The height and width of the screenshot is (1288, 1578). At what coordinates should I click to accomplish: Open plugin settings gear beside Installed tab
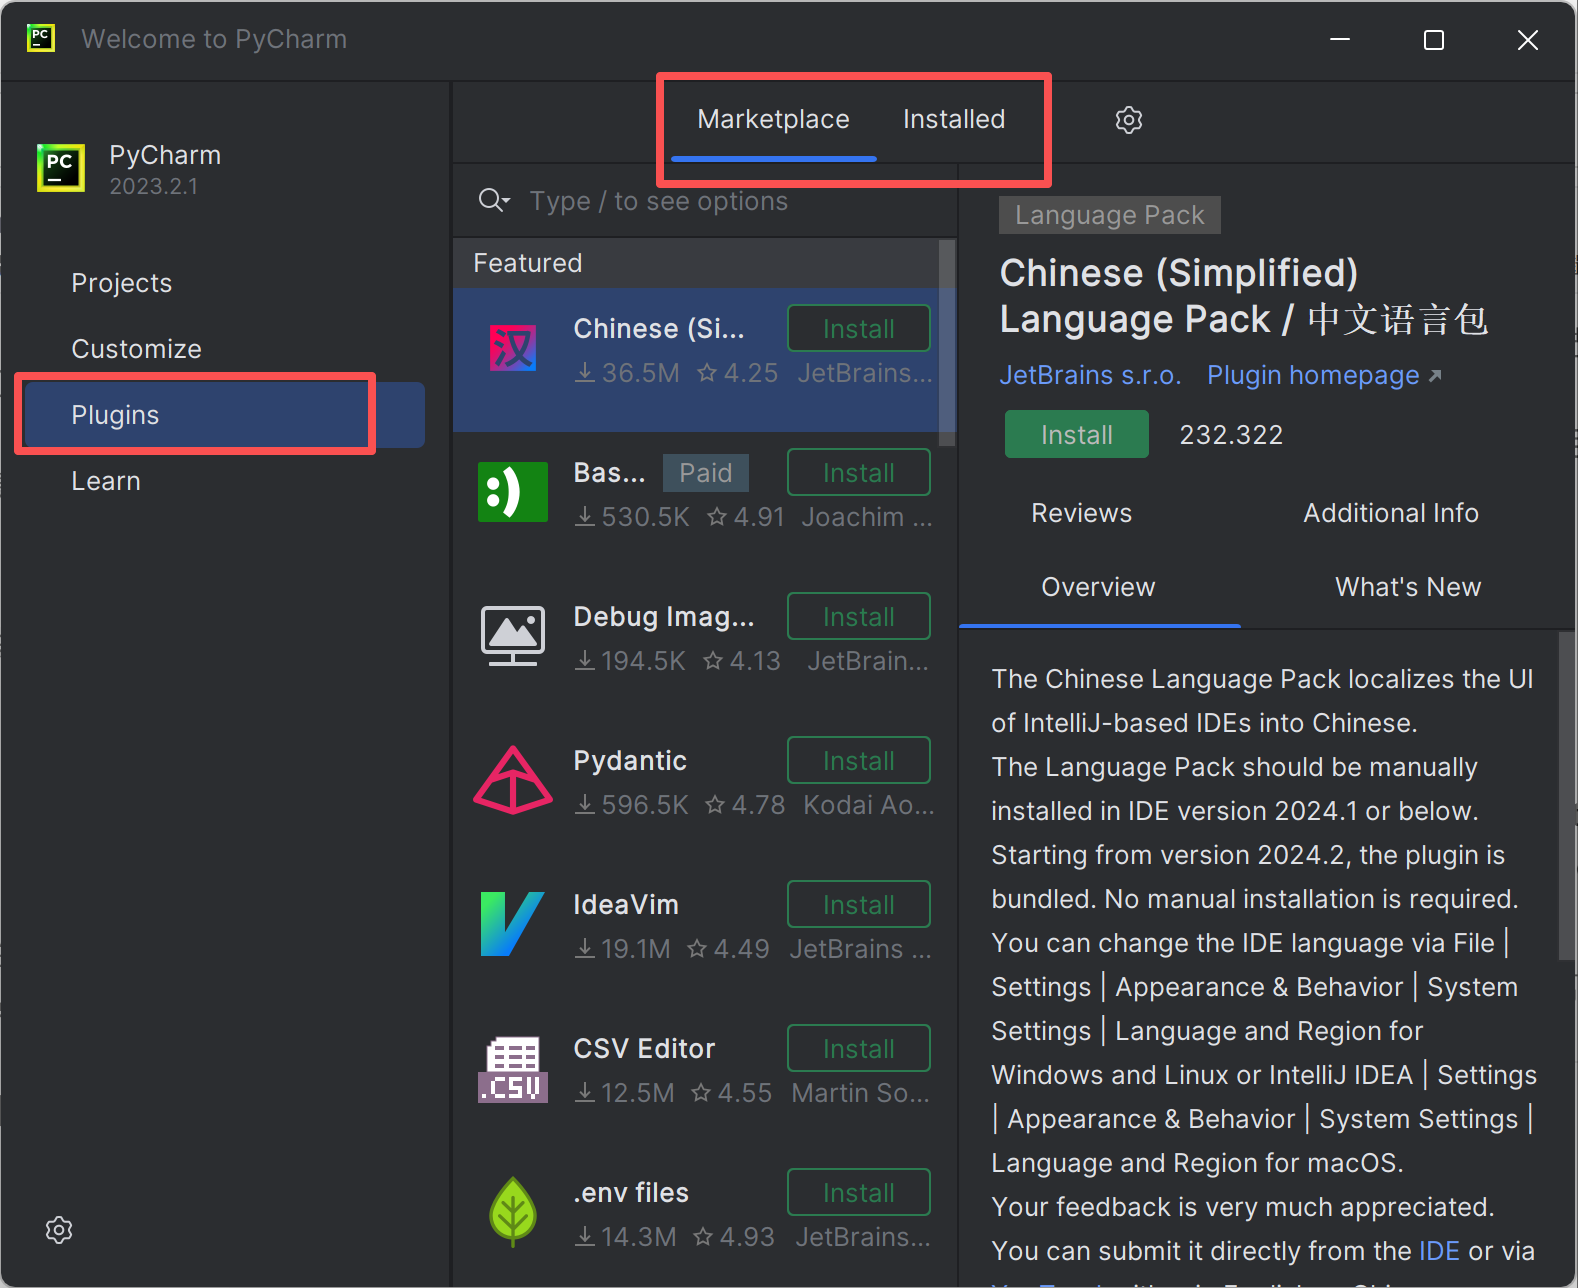[1129, 120]
